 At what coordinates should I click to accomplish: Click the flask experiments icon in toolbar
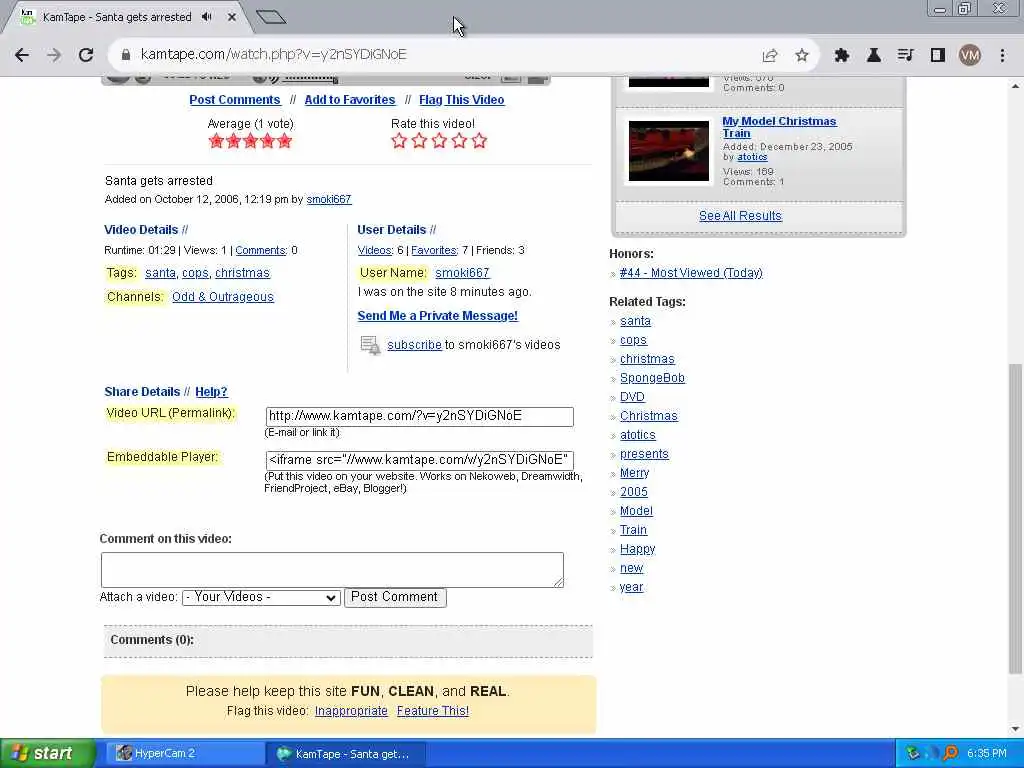(873, 56)
